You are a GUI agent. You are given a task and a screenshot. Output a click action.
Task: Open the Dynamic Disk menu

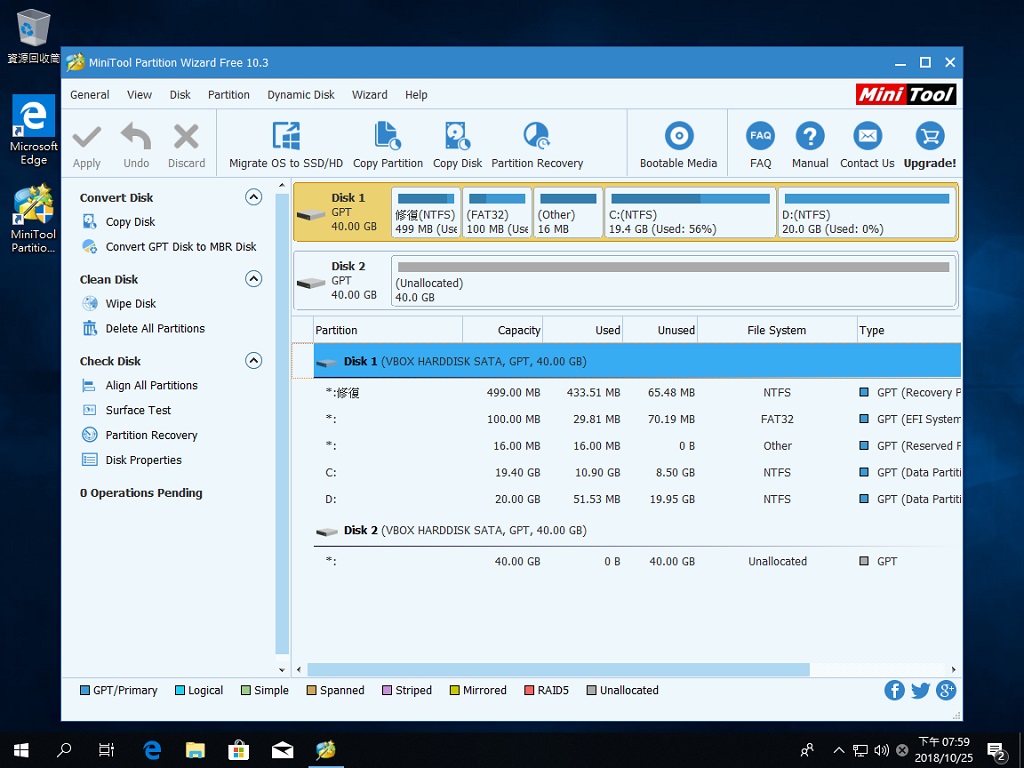click(x=300, y=95)
